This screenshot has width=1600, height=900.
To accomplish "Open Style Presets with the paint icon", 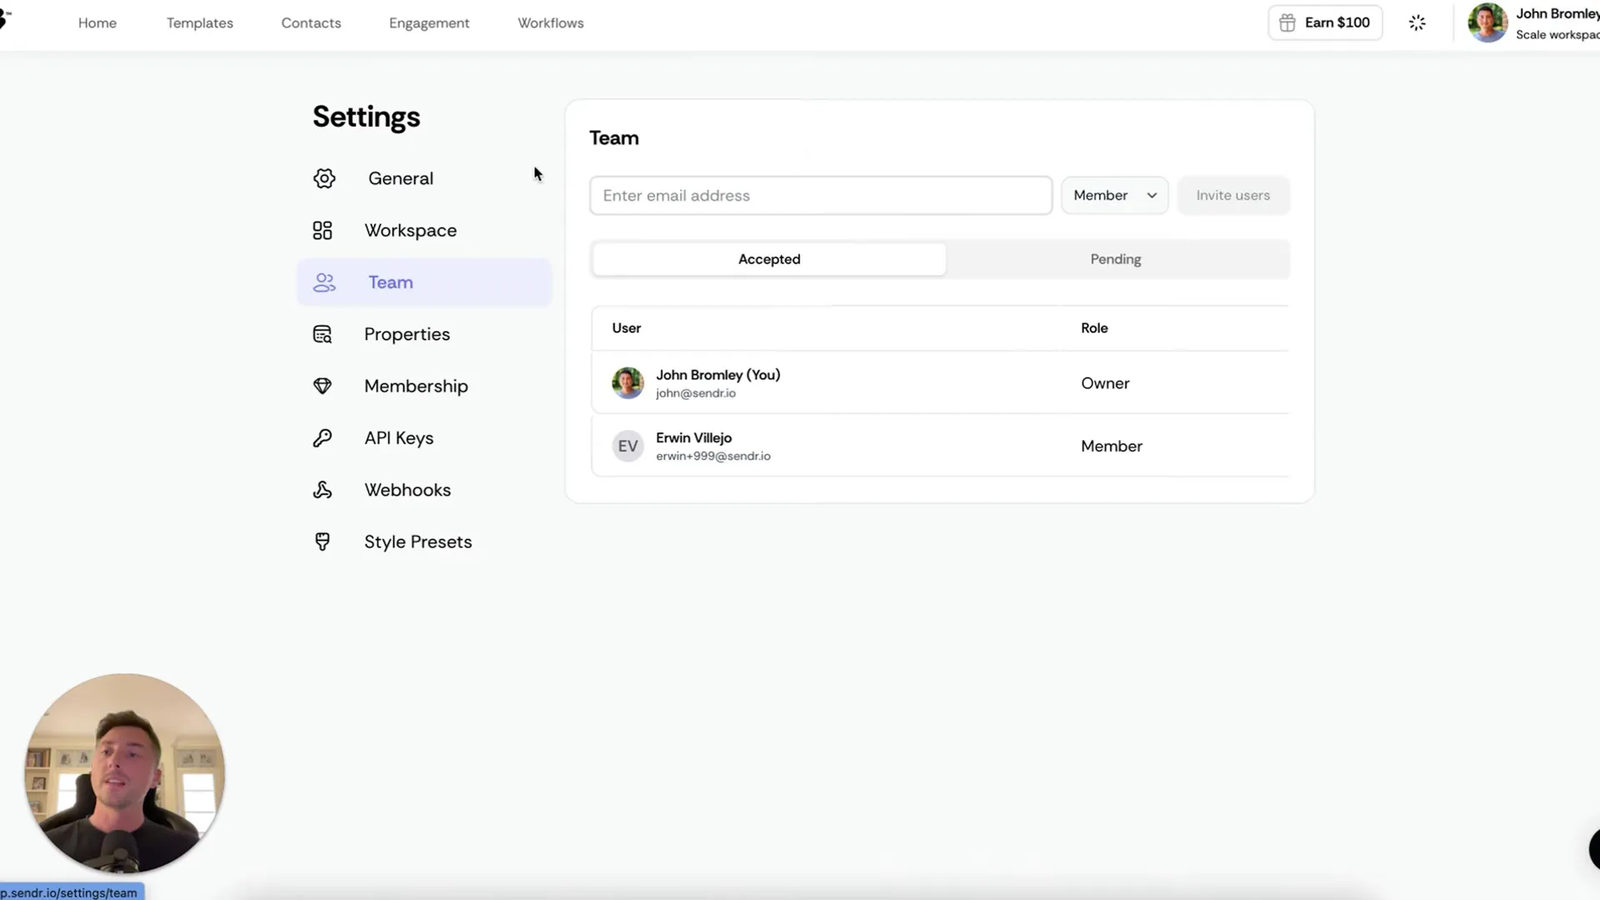I will click(x=321, y=541).
